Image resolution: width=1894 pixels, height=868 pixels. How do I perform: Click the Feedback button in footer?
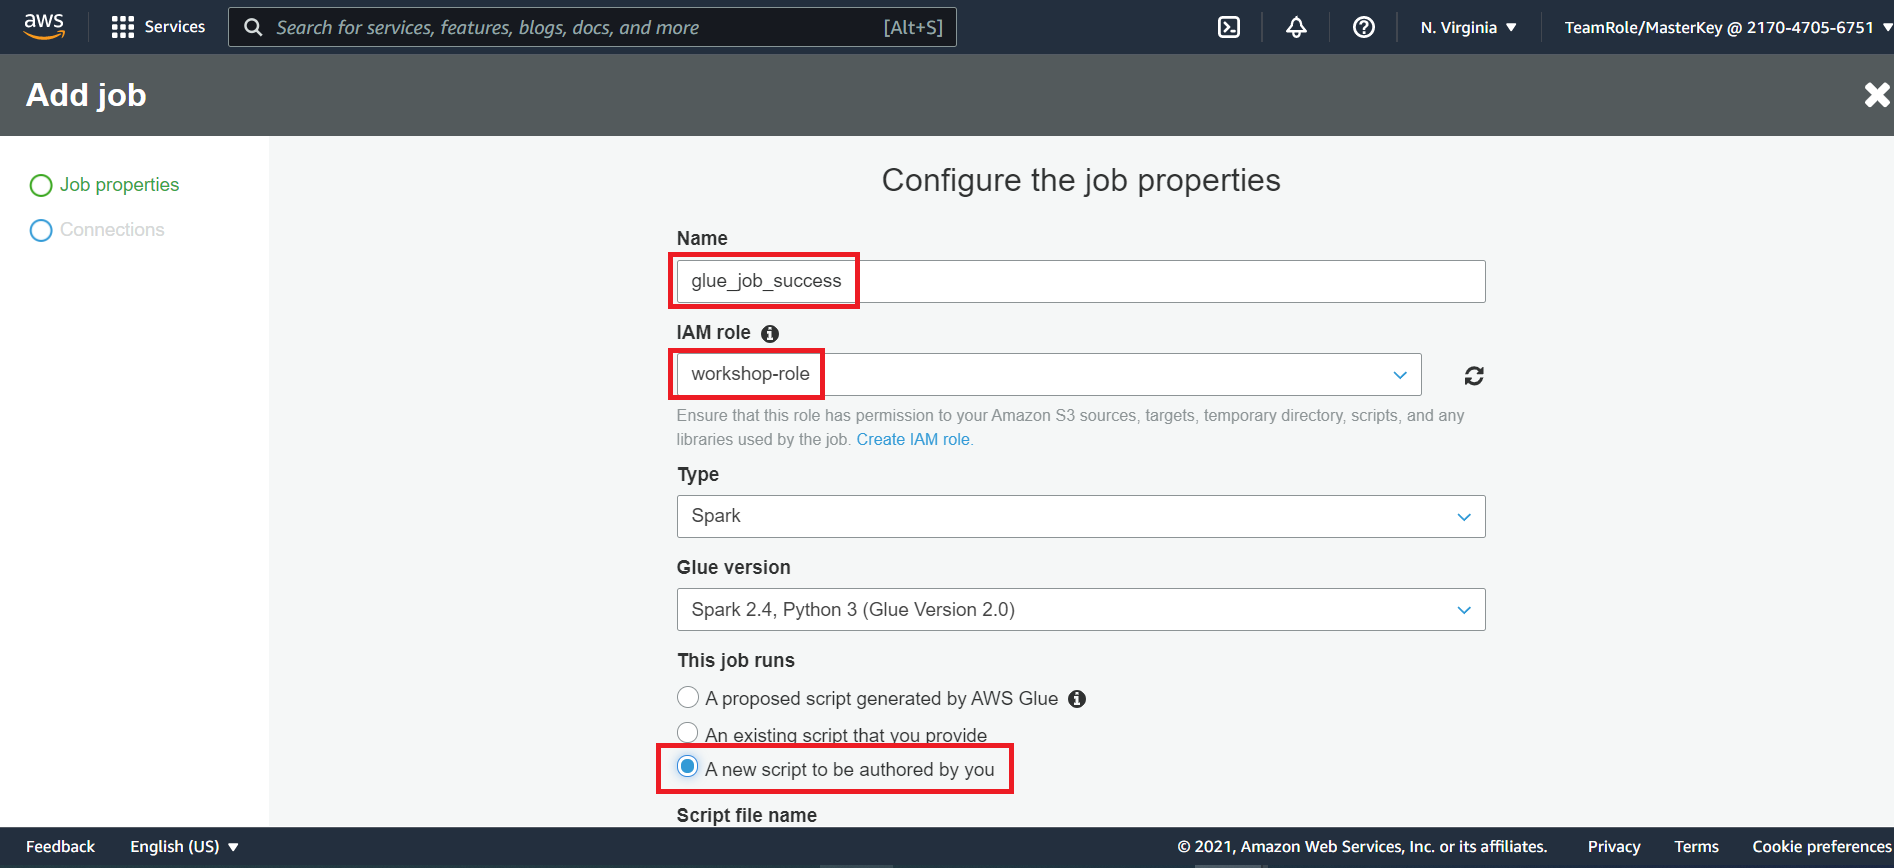click(60, 846)
